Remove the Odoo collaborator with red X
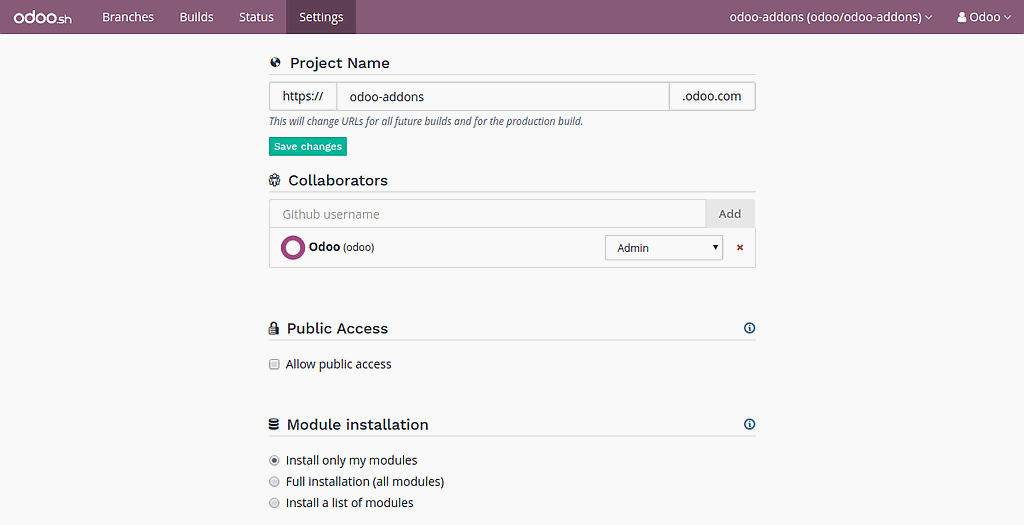The width and height of the screenshot is (1024, 525). 740,248
